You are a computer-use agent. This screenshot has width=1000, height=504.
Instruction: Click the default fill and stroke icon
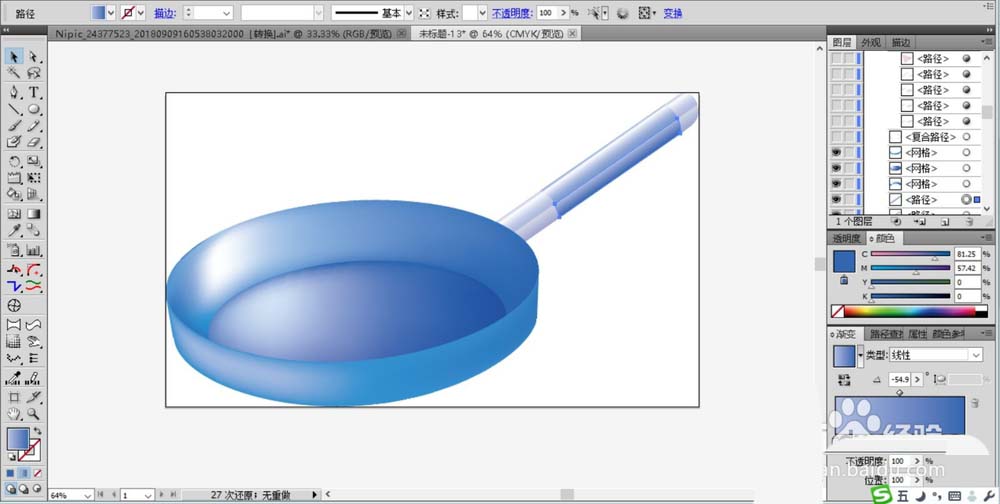[x=11, y=457]
